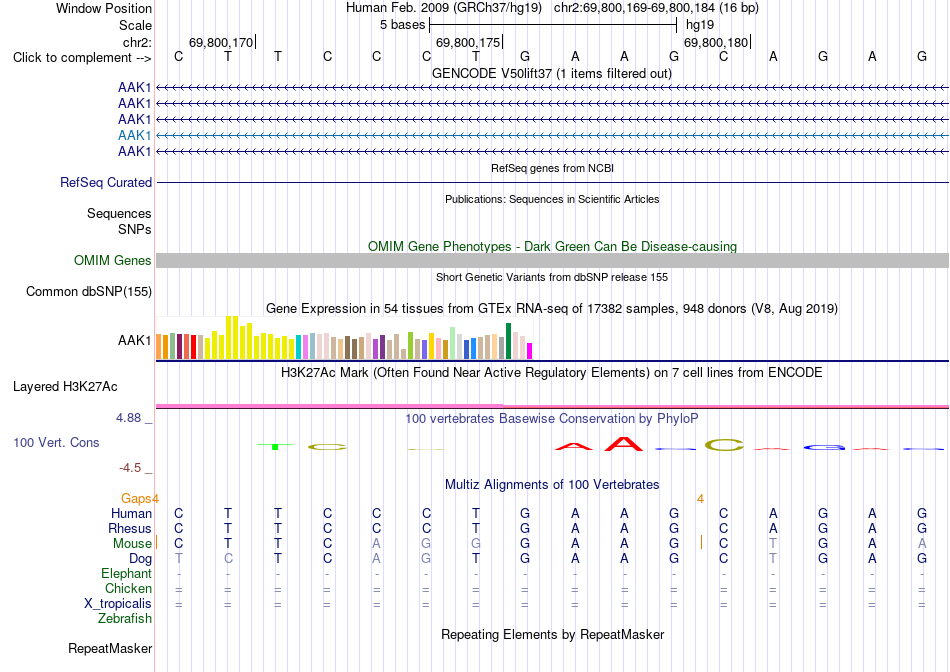Click the blue G PhyloP logo letter
The height and width of the screenshot is (672, 950).
[823, 448]
